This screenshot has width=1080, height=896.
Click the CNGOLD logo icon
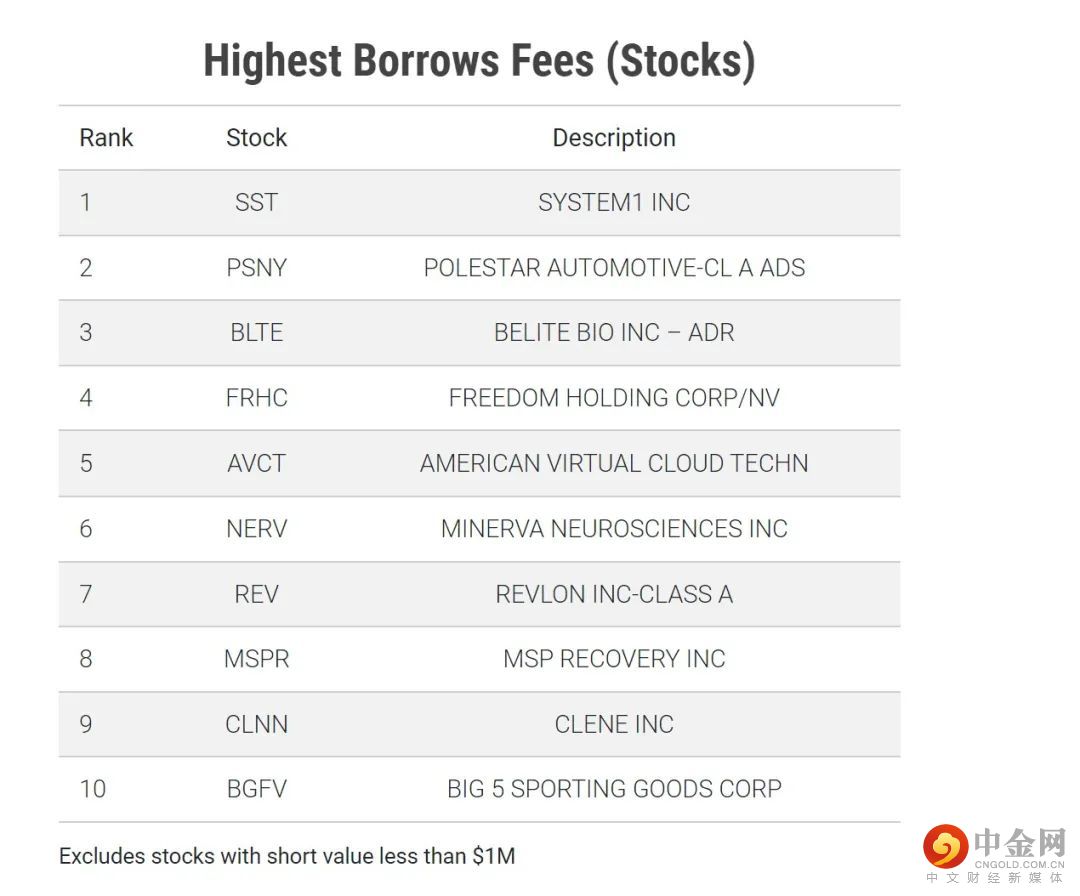click(945, 848)
